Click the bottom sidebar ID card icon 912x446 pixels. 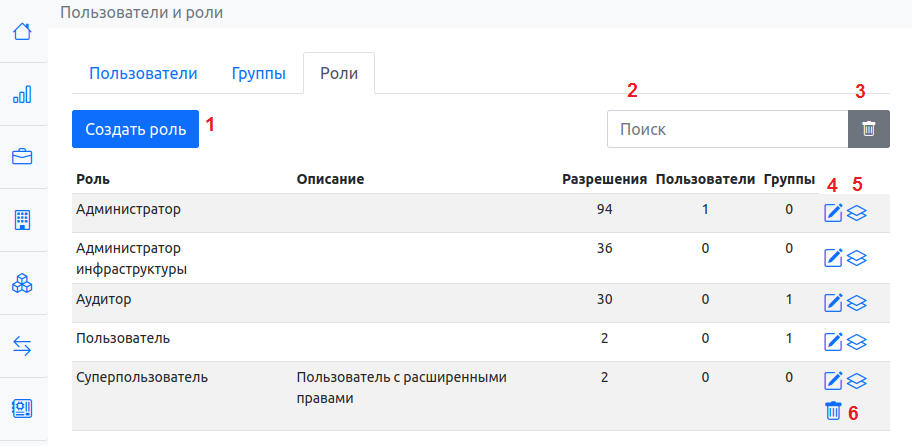tap(22, 409)
